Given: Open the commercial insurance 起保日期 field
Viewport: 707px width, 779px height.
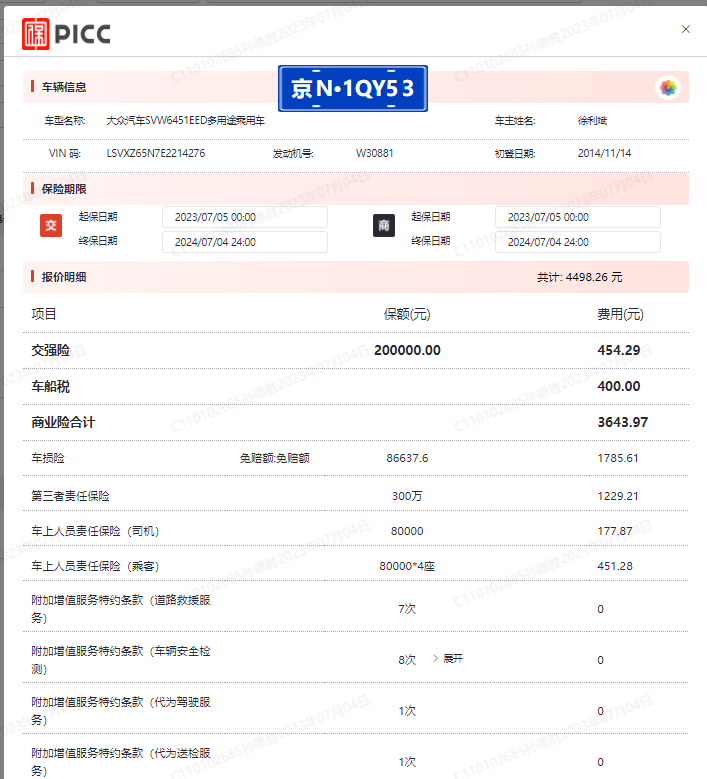Looking at the screenshot, I should click(x=577, y=217).
